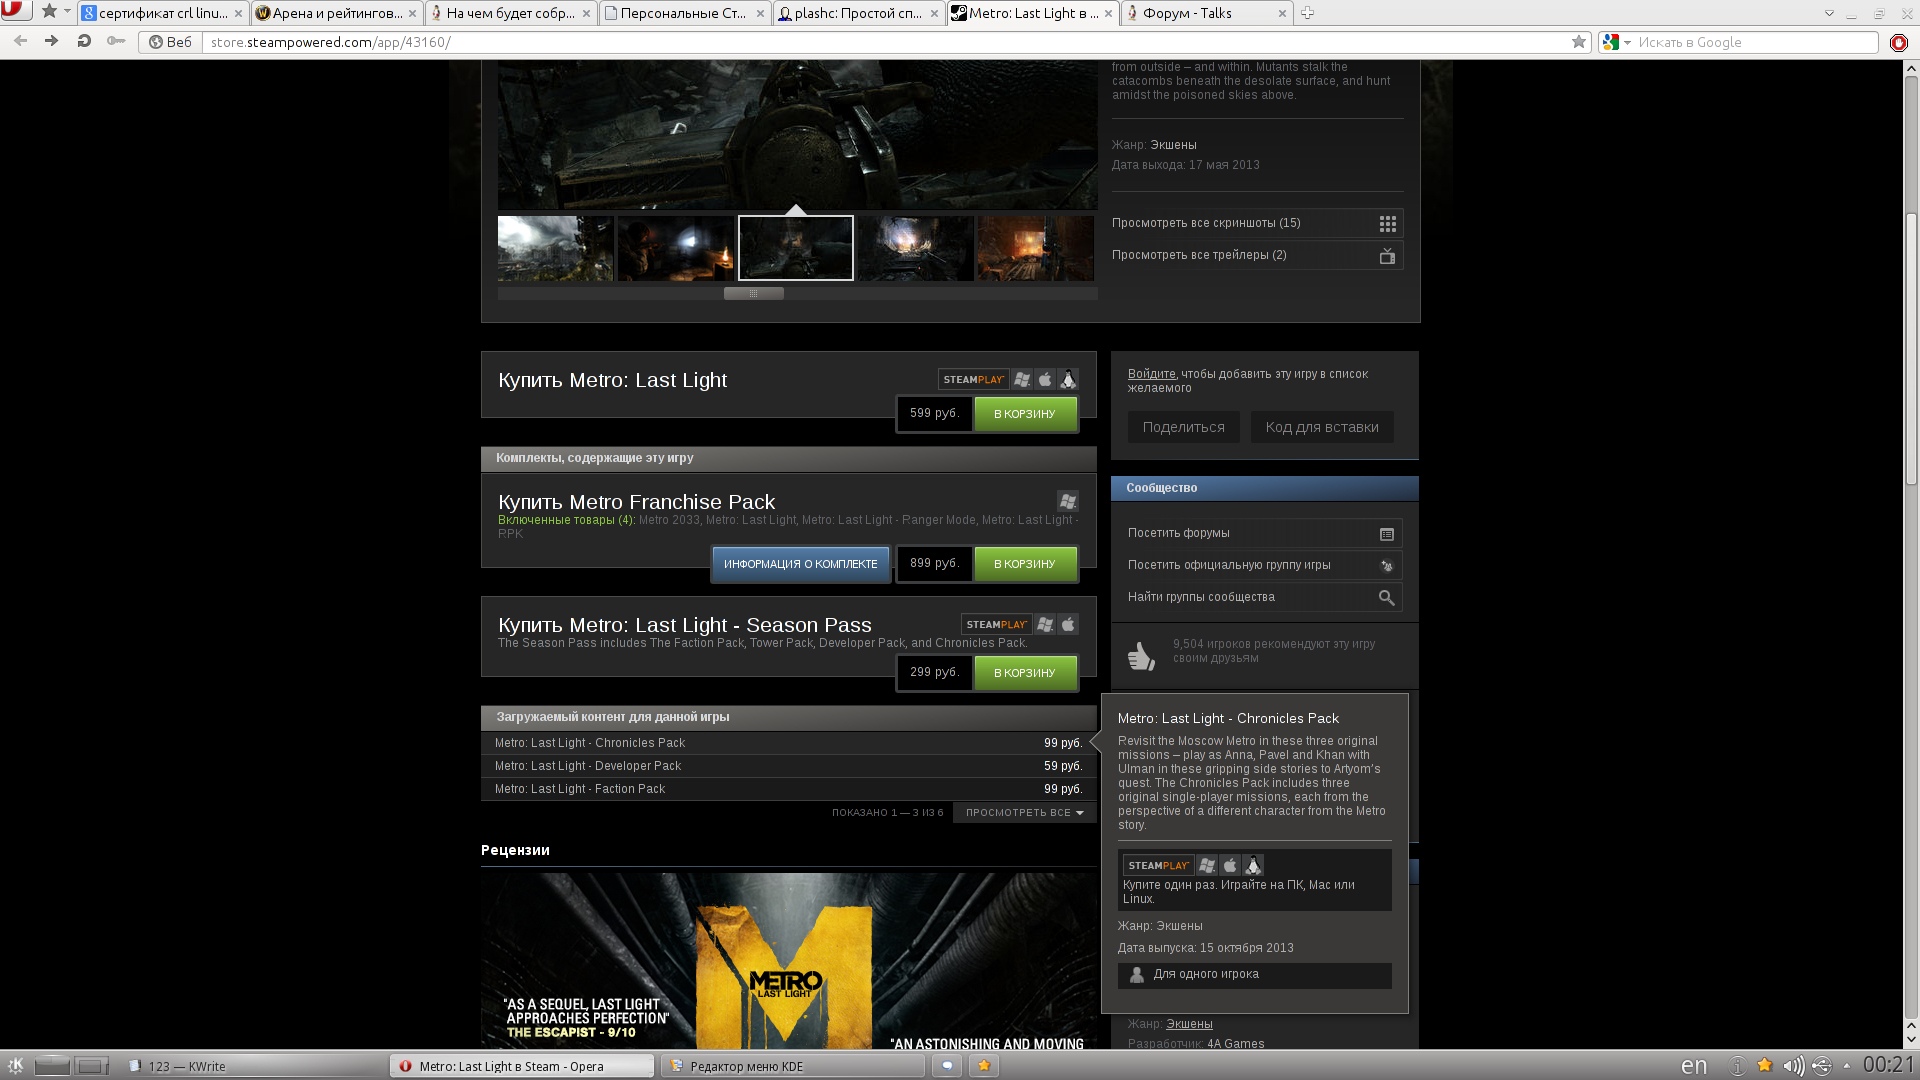This screenshot has width=1920, height=1080.
Task: Click the 00:21 taskbar clock
Action: pyautogui.click(x=1888, y=1066)
